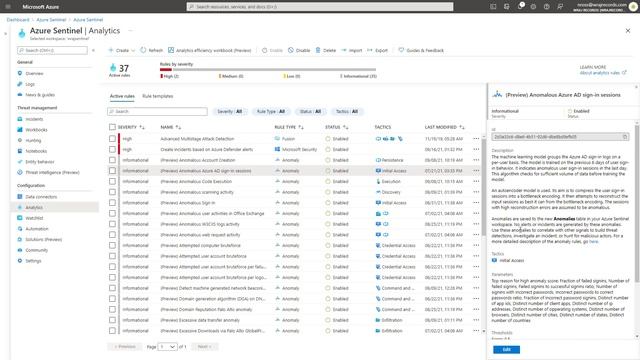The image size is (640, 360).
Task: Select Anomalous Azure AD sign-in sessions checkbox
Action: 112,171
